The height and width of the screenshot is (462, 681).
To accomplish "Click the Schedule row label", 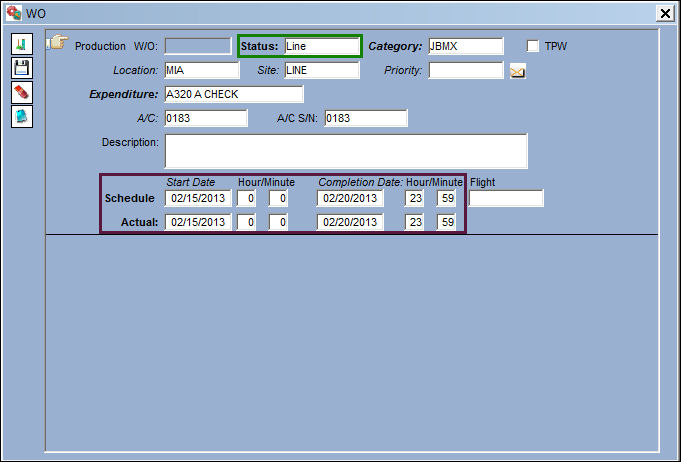I will point(130,198).
